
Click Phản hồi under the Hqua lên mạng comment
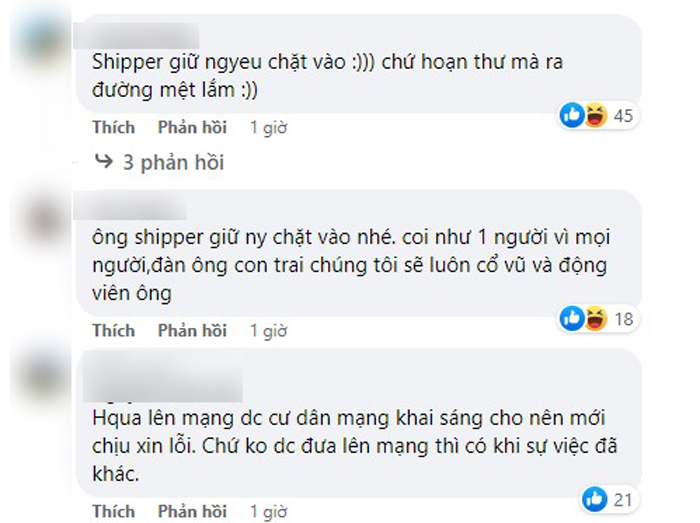(x=192, y=511)
